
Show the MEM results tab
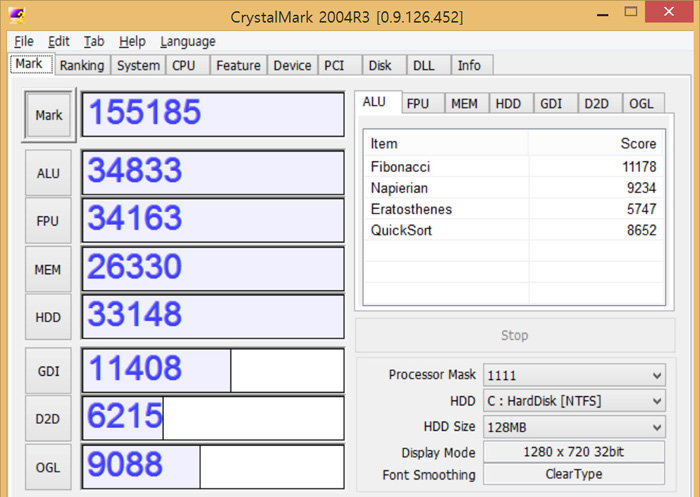[463, 103]
